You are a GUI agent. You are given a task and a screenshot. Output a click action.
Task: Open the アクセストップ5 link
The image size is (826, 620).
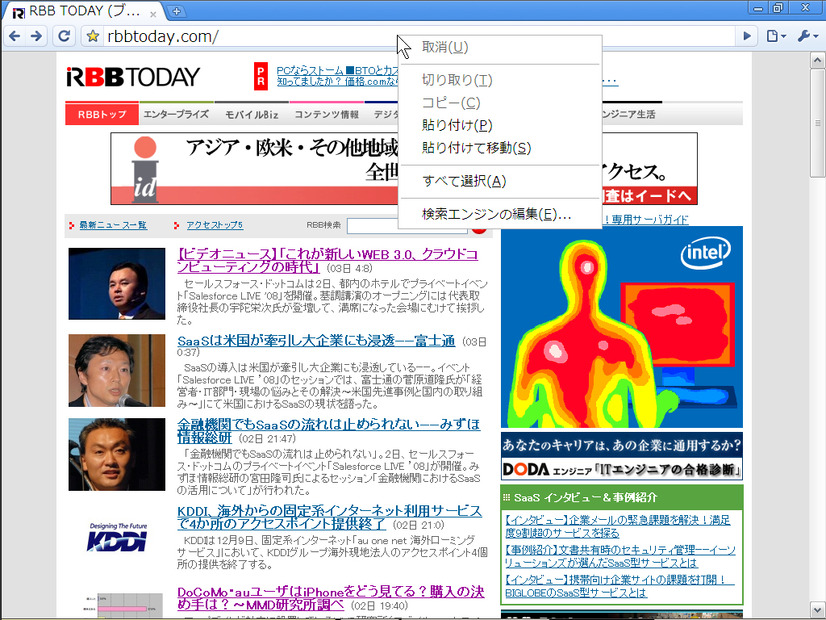tap(214, 225)
